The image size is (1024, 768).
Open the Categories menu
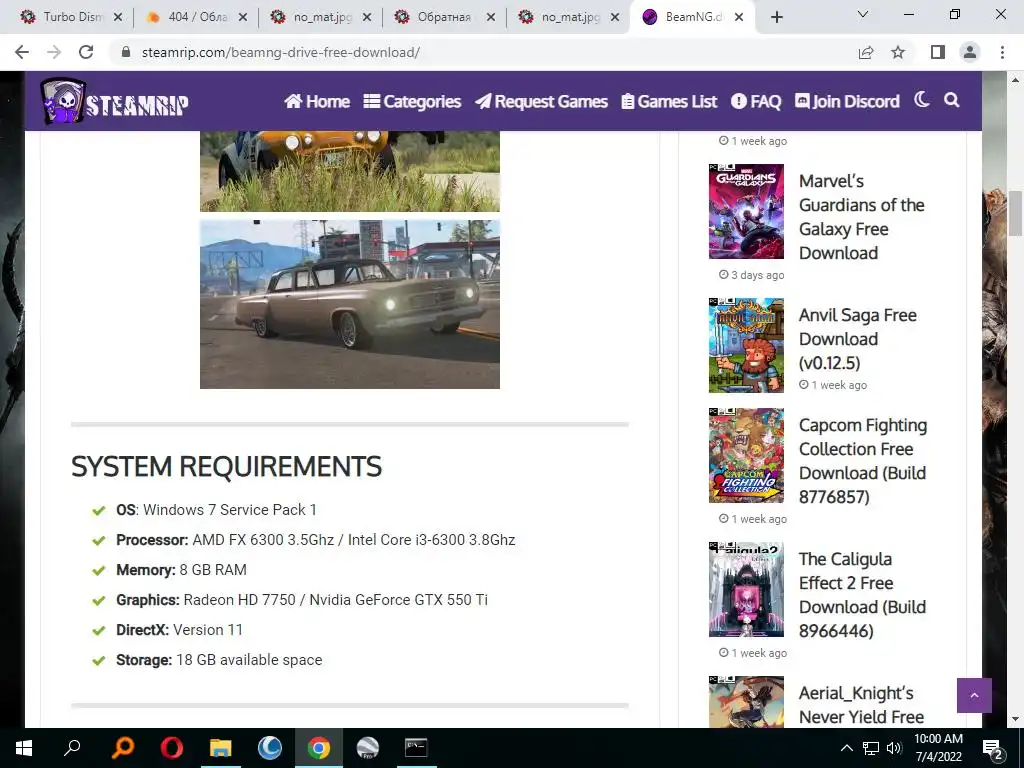pos(412,101)
